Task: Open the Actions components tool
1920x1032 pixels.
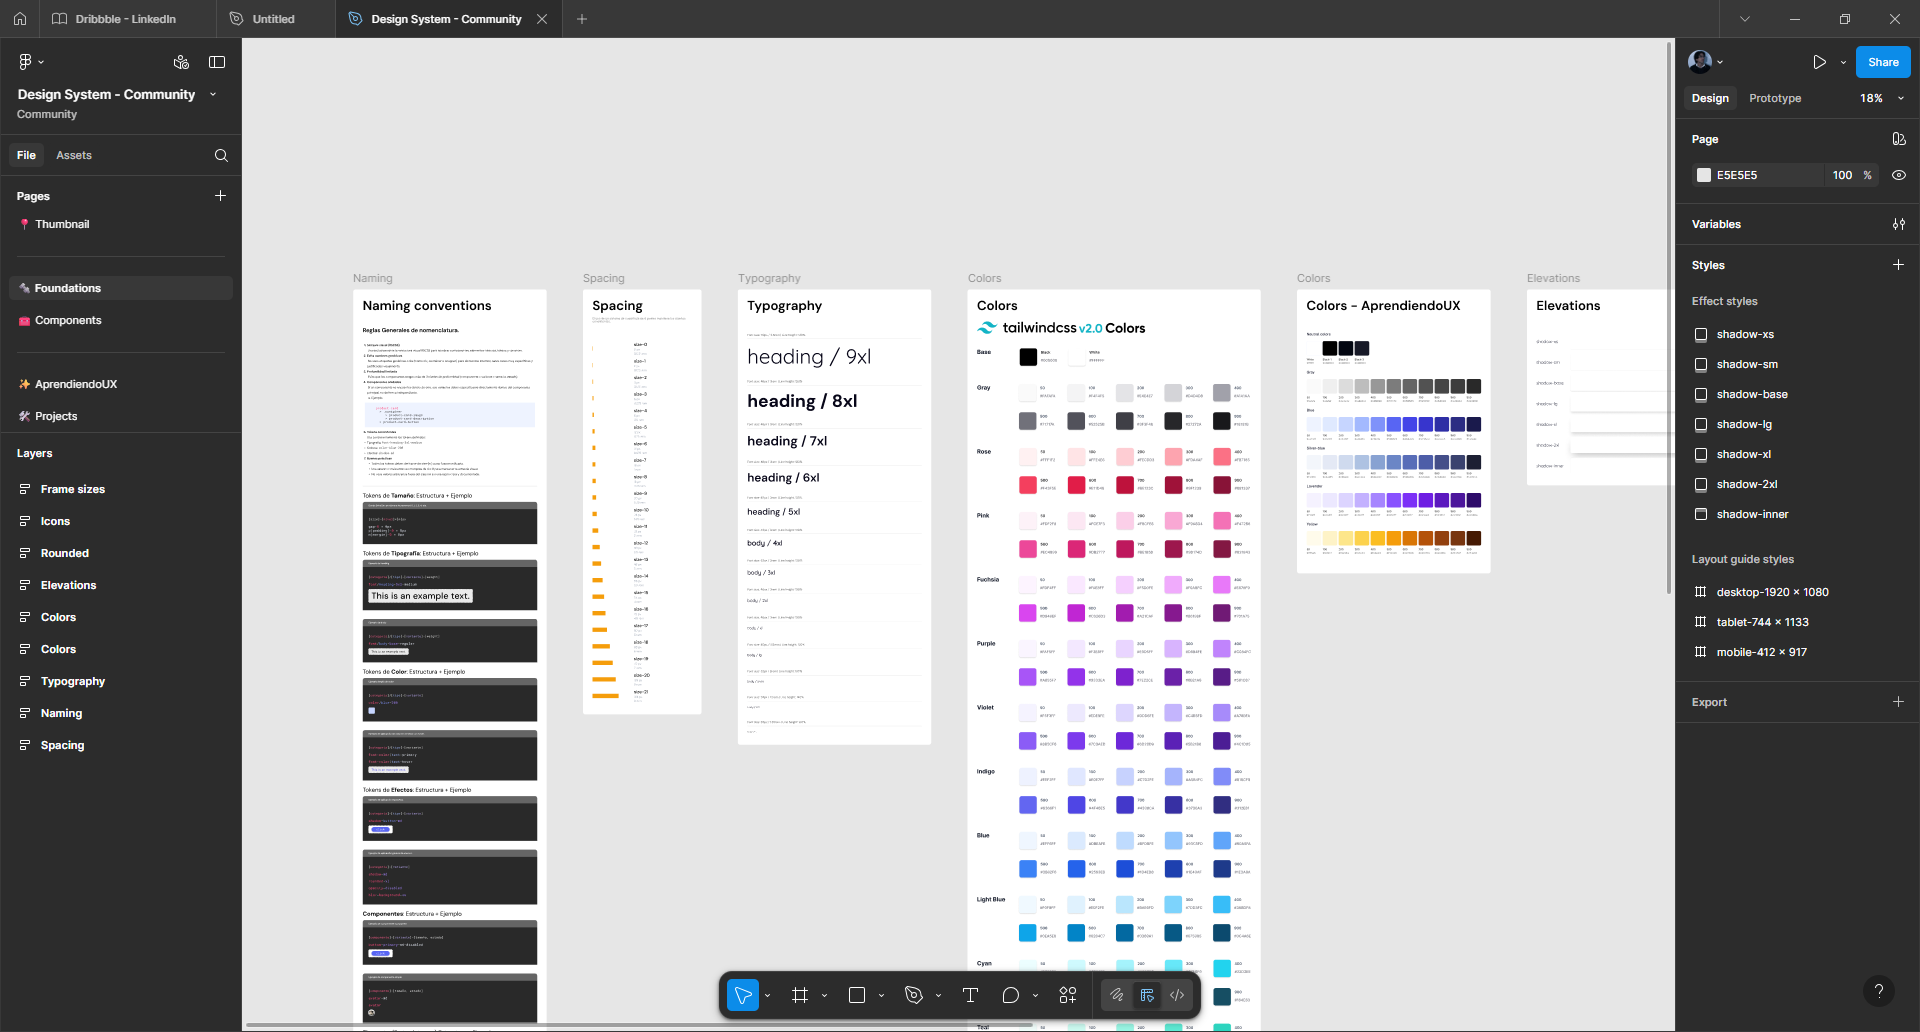Action: (1068, 995)
